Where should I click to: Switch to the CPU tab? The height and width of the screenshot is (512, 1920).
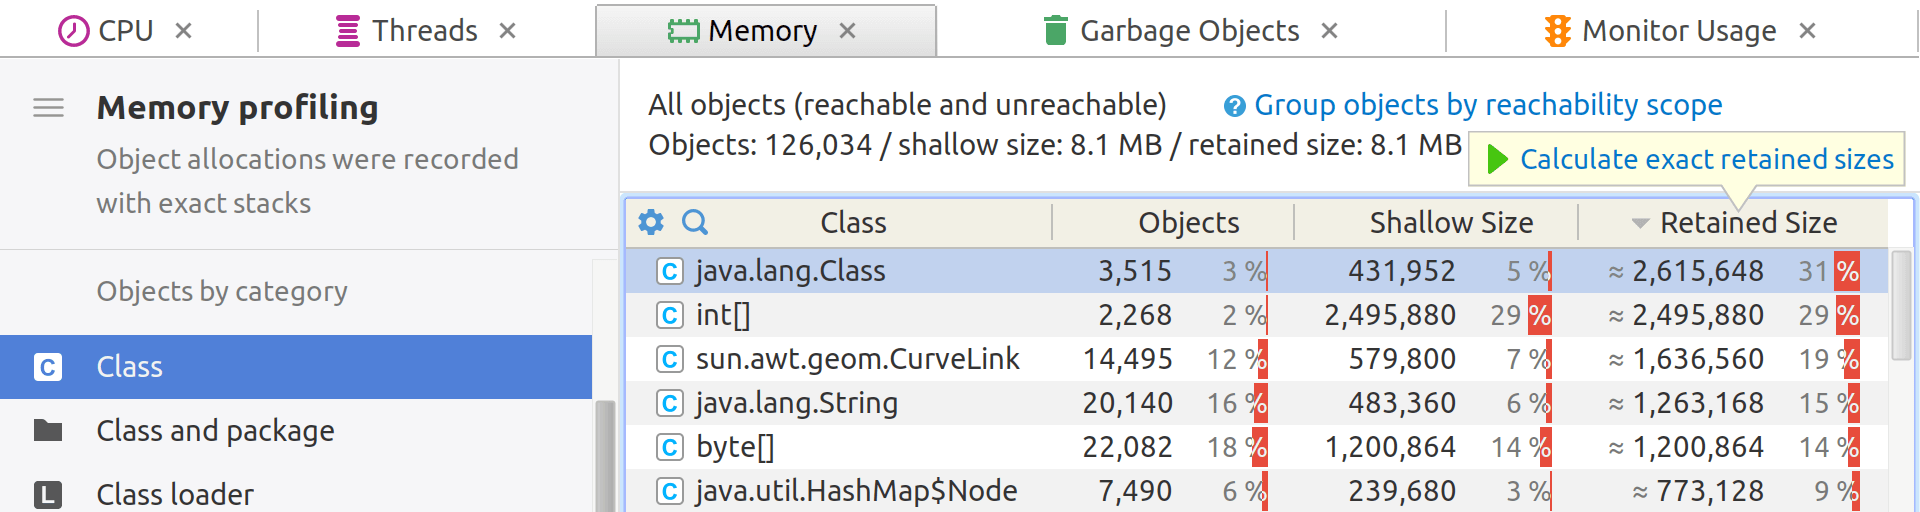pos(106,31)
